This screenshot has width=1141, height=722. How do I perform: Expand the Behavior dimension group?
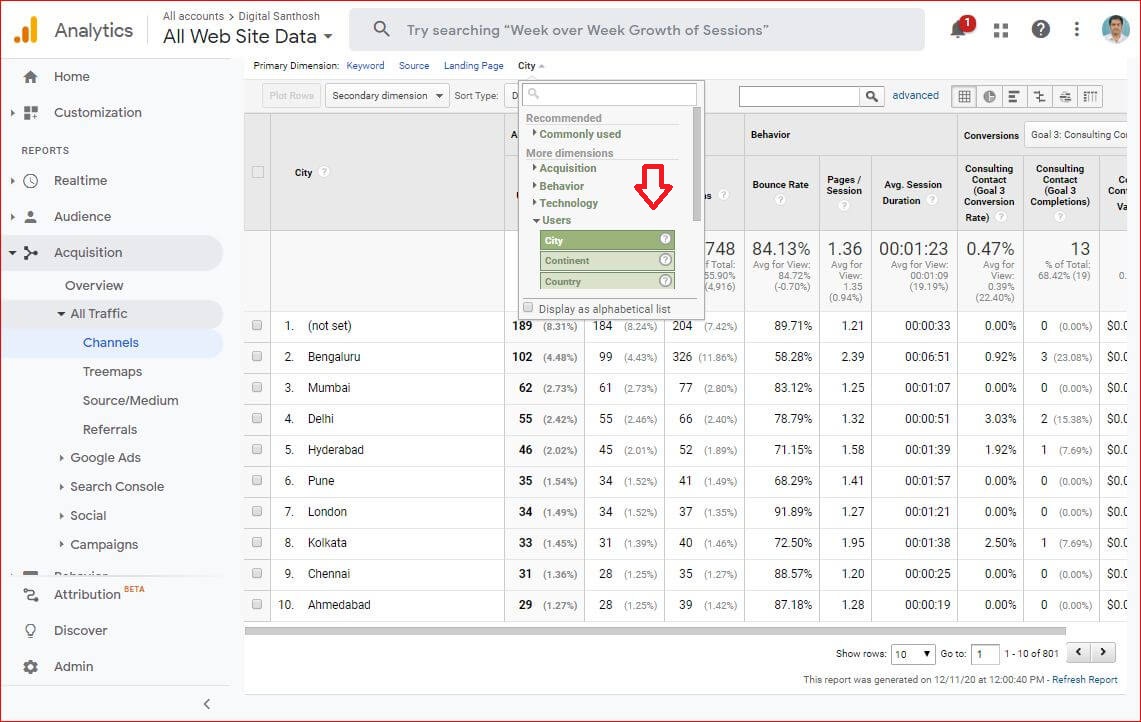pyautogui.click(x=561, y=186)
